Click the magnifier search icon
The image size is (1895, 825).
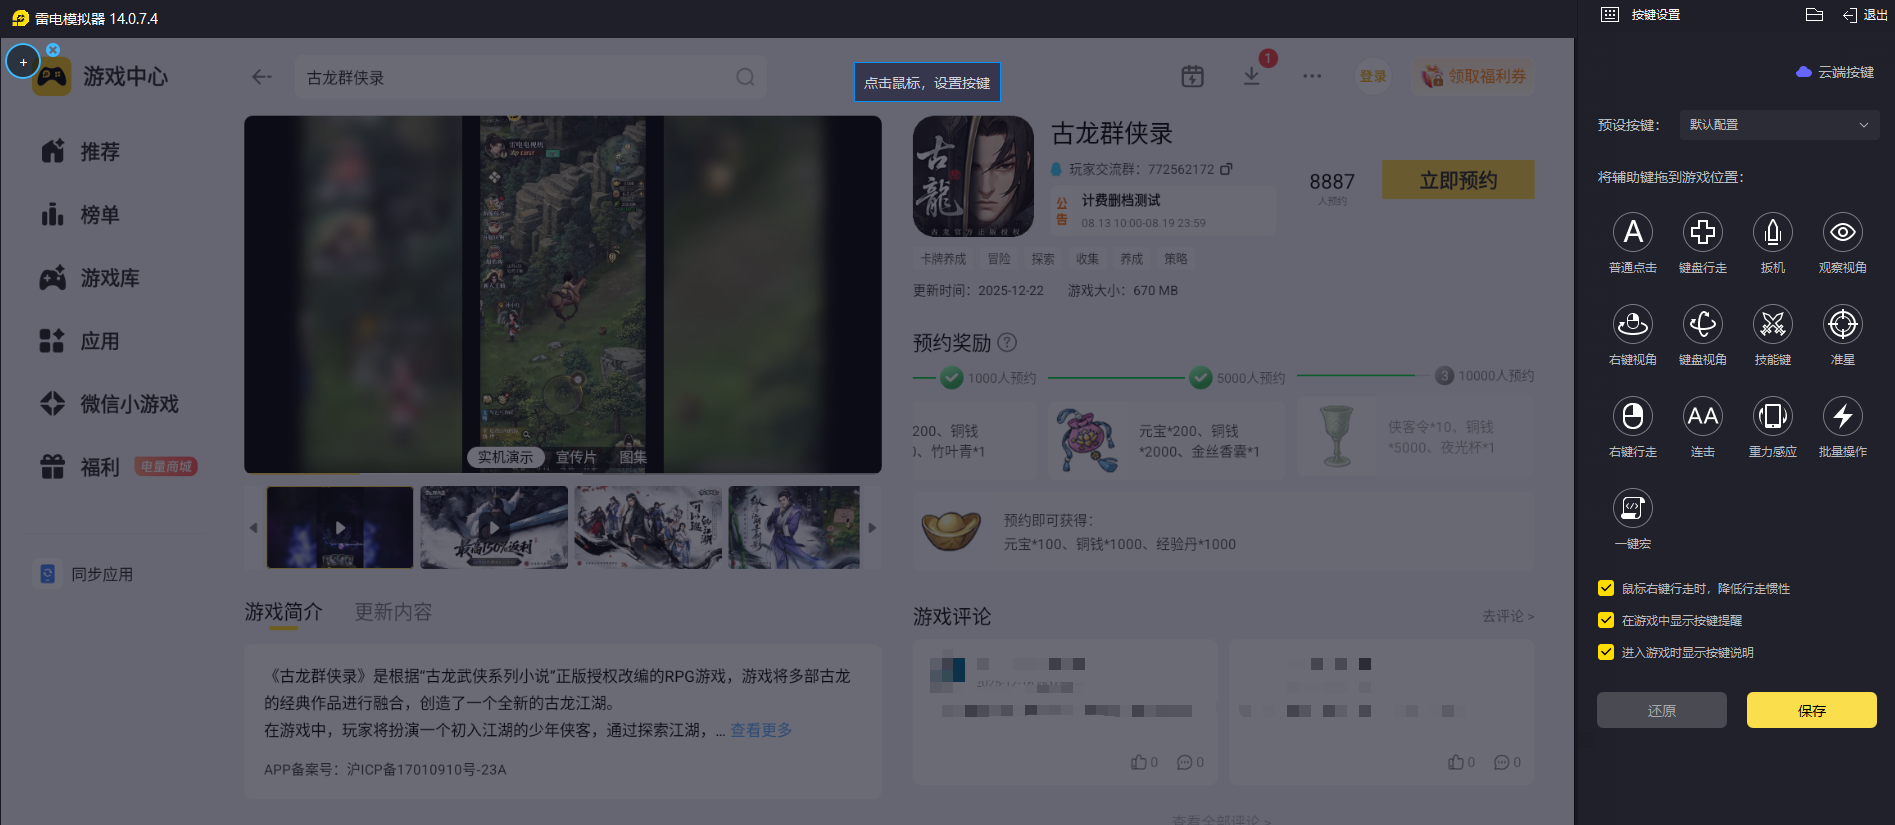[745, 77]
